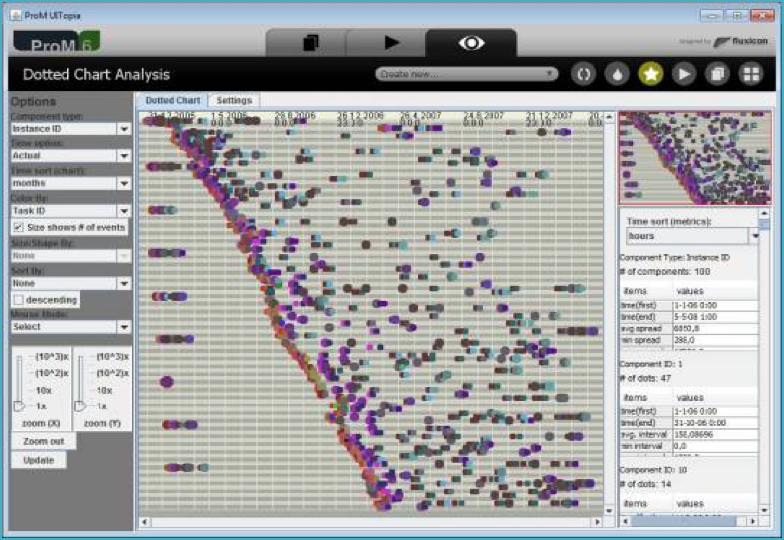Click the ProM 6 logo
The image size is (784, 540).
56,42
